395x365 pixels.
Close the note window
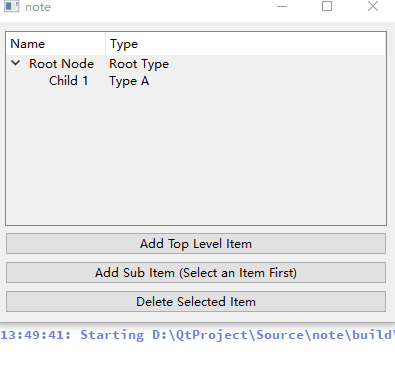tap(373, 6)
